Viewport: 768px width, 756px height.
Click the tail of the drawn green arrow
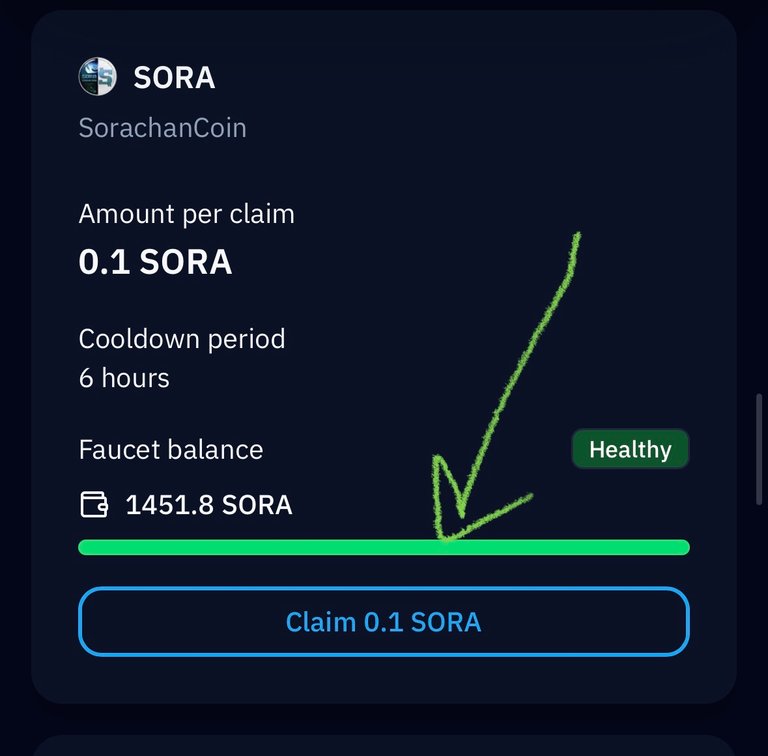pos(575,242)
